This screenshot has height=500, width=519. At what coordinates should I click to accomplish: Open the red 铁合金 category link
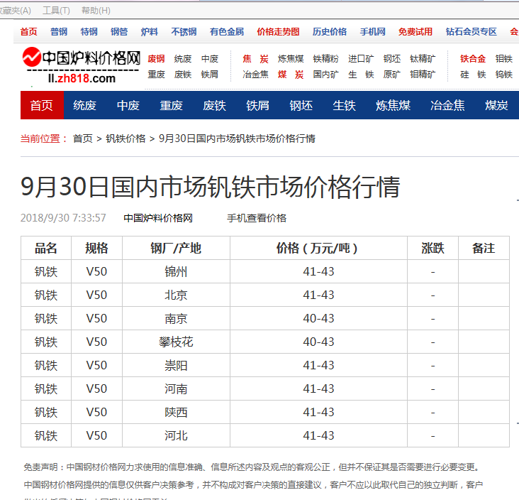(x=473, y=59)
